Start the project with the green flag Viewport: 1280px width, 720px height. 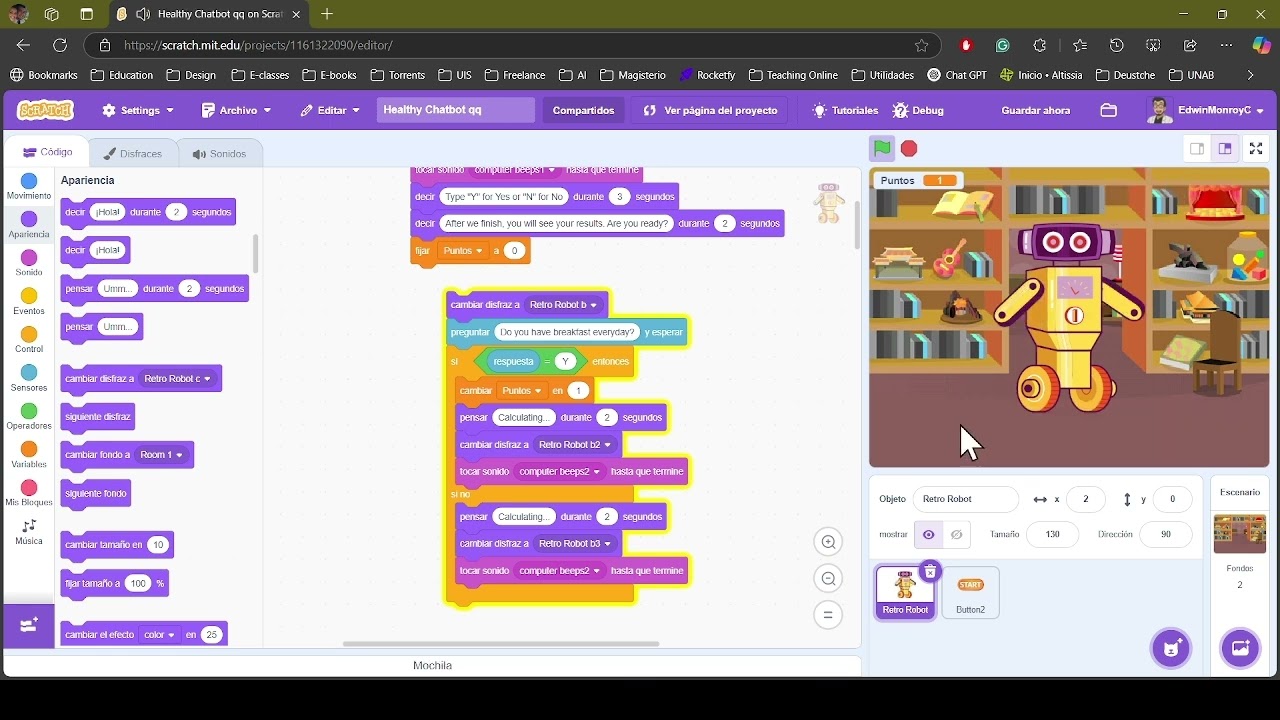point(881,148)
